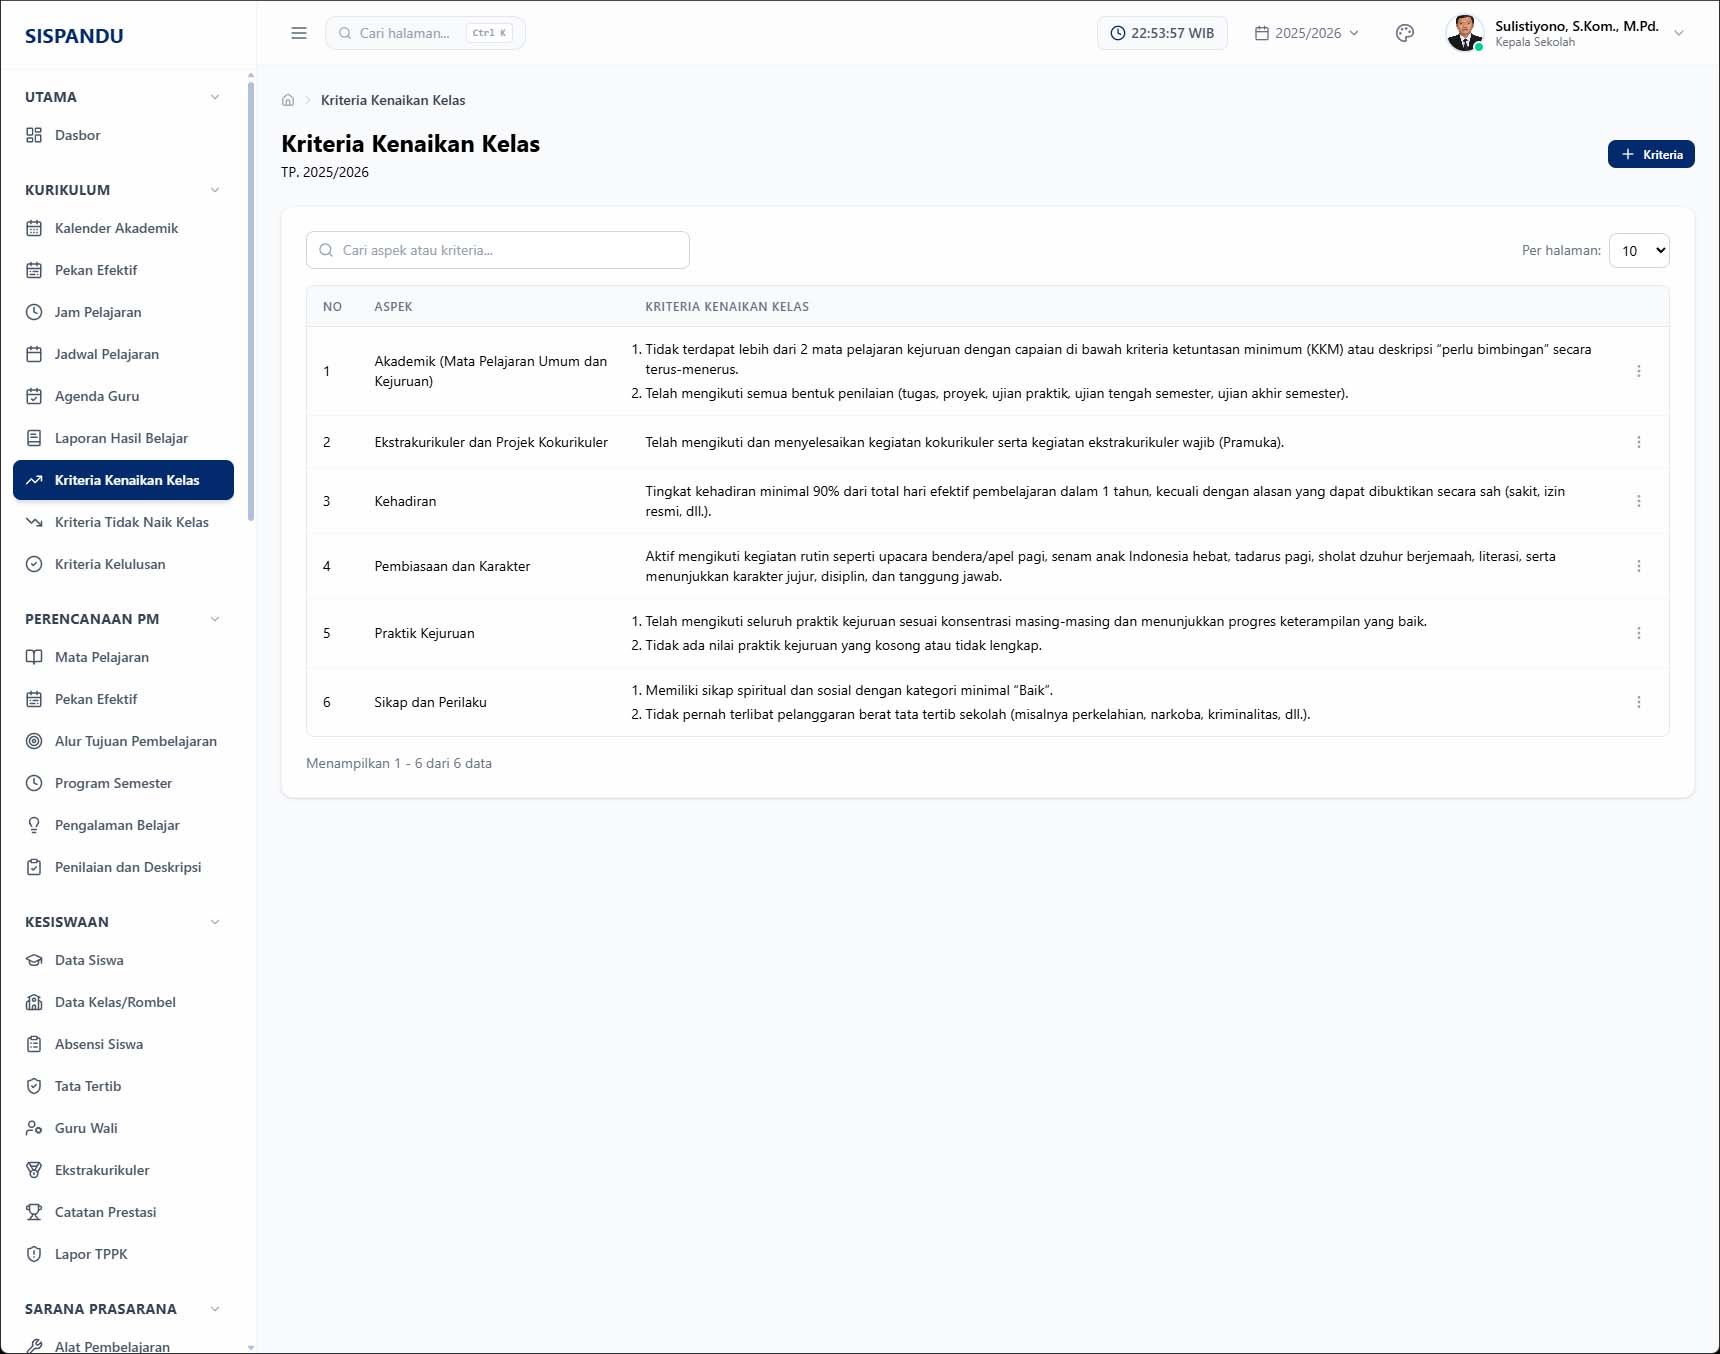Click the home breadcrumb icon
Screen dimensions: 1720x1354
point(288,100)
